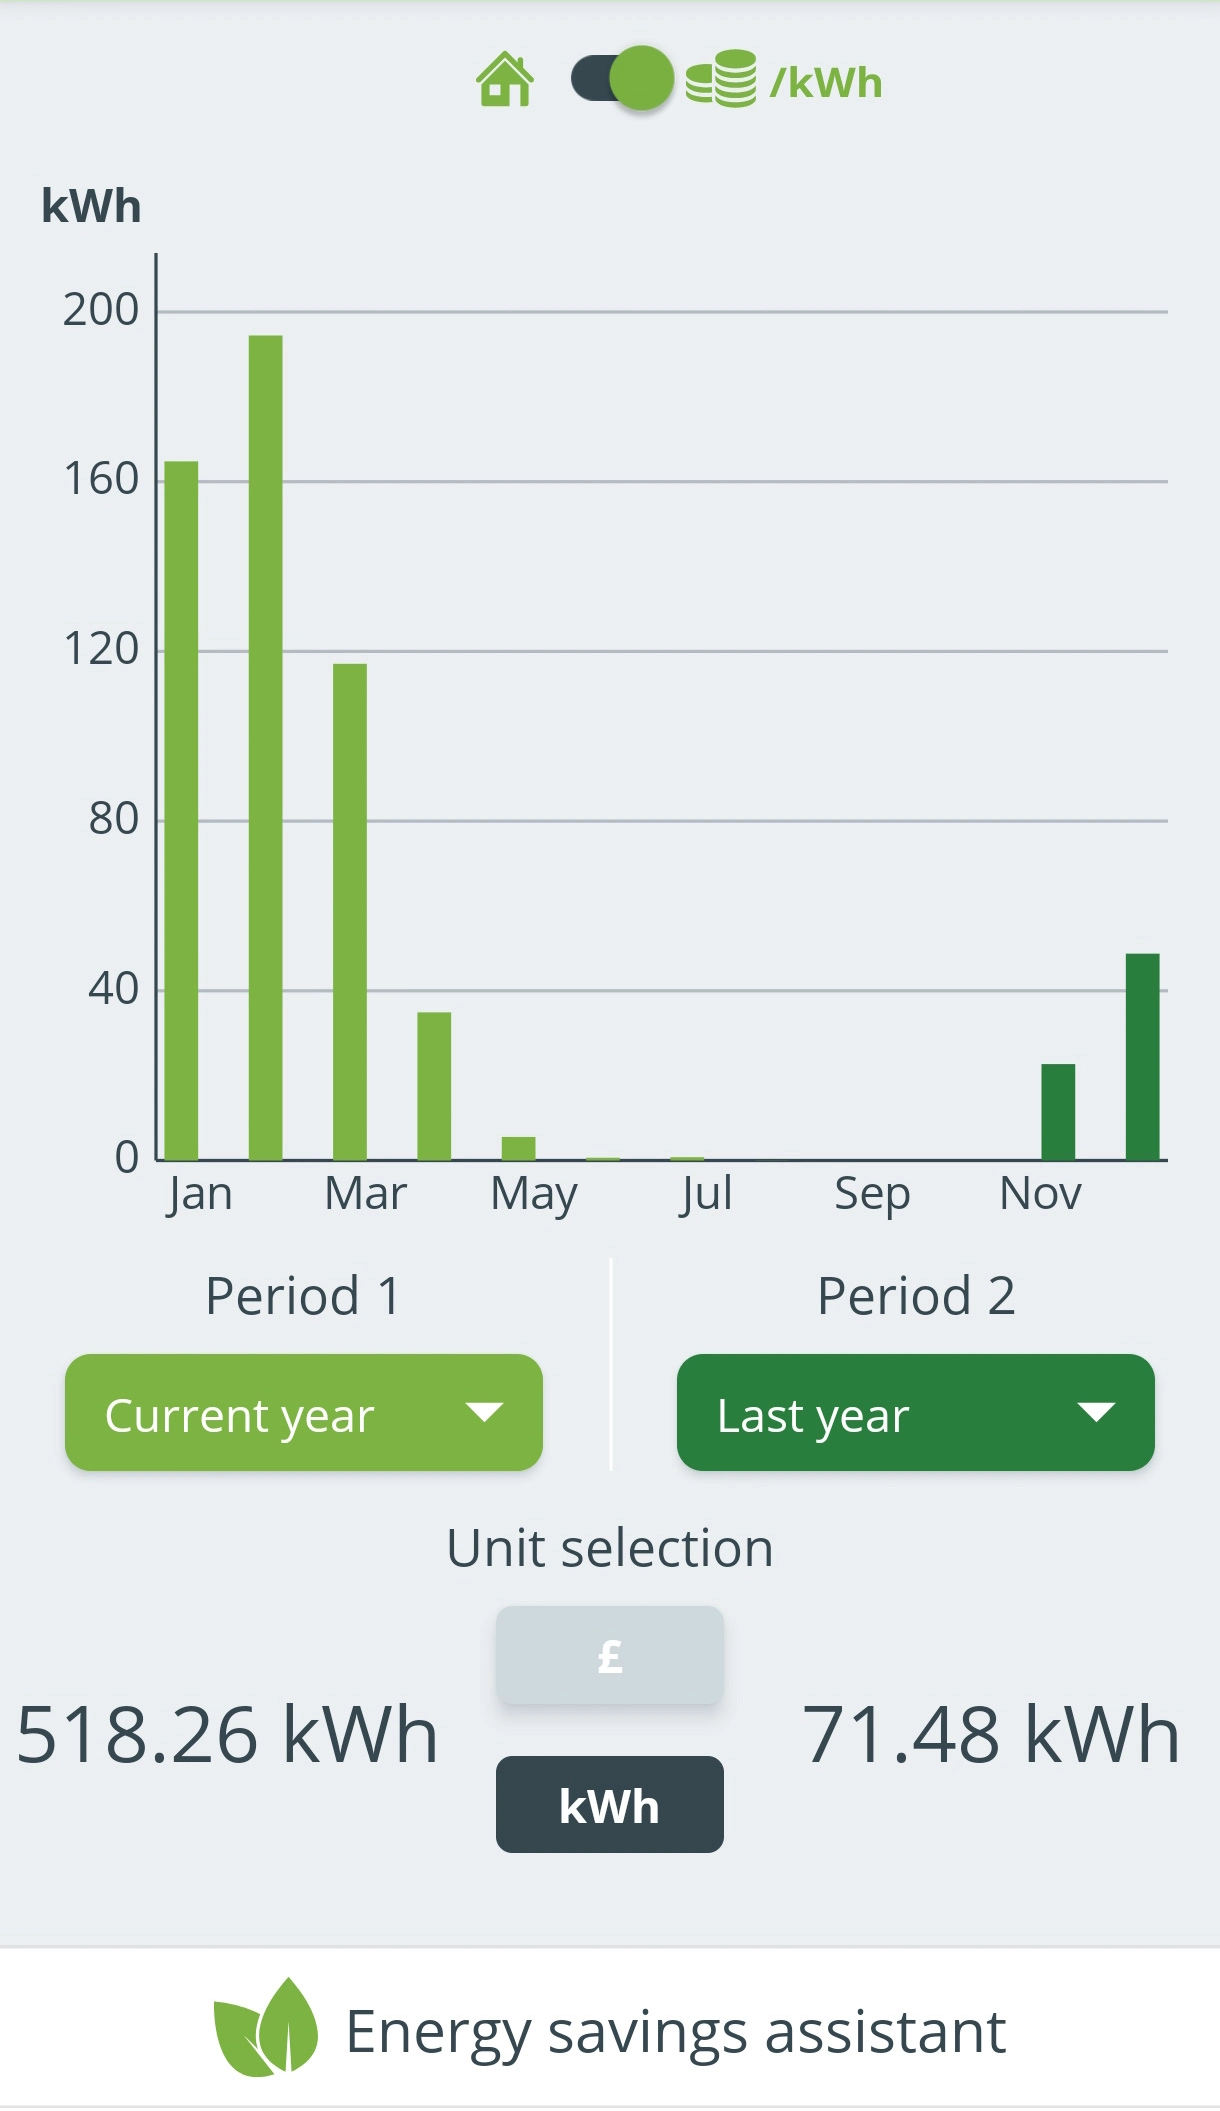Select the kWh unit button

click(x=609, y=1805)
